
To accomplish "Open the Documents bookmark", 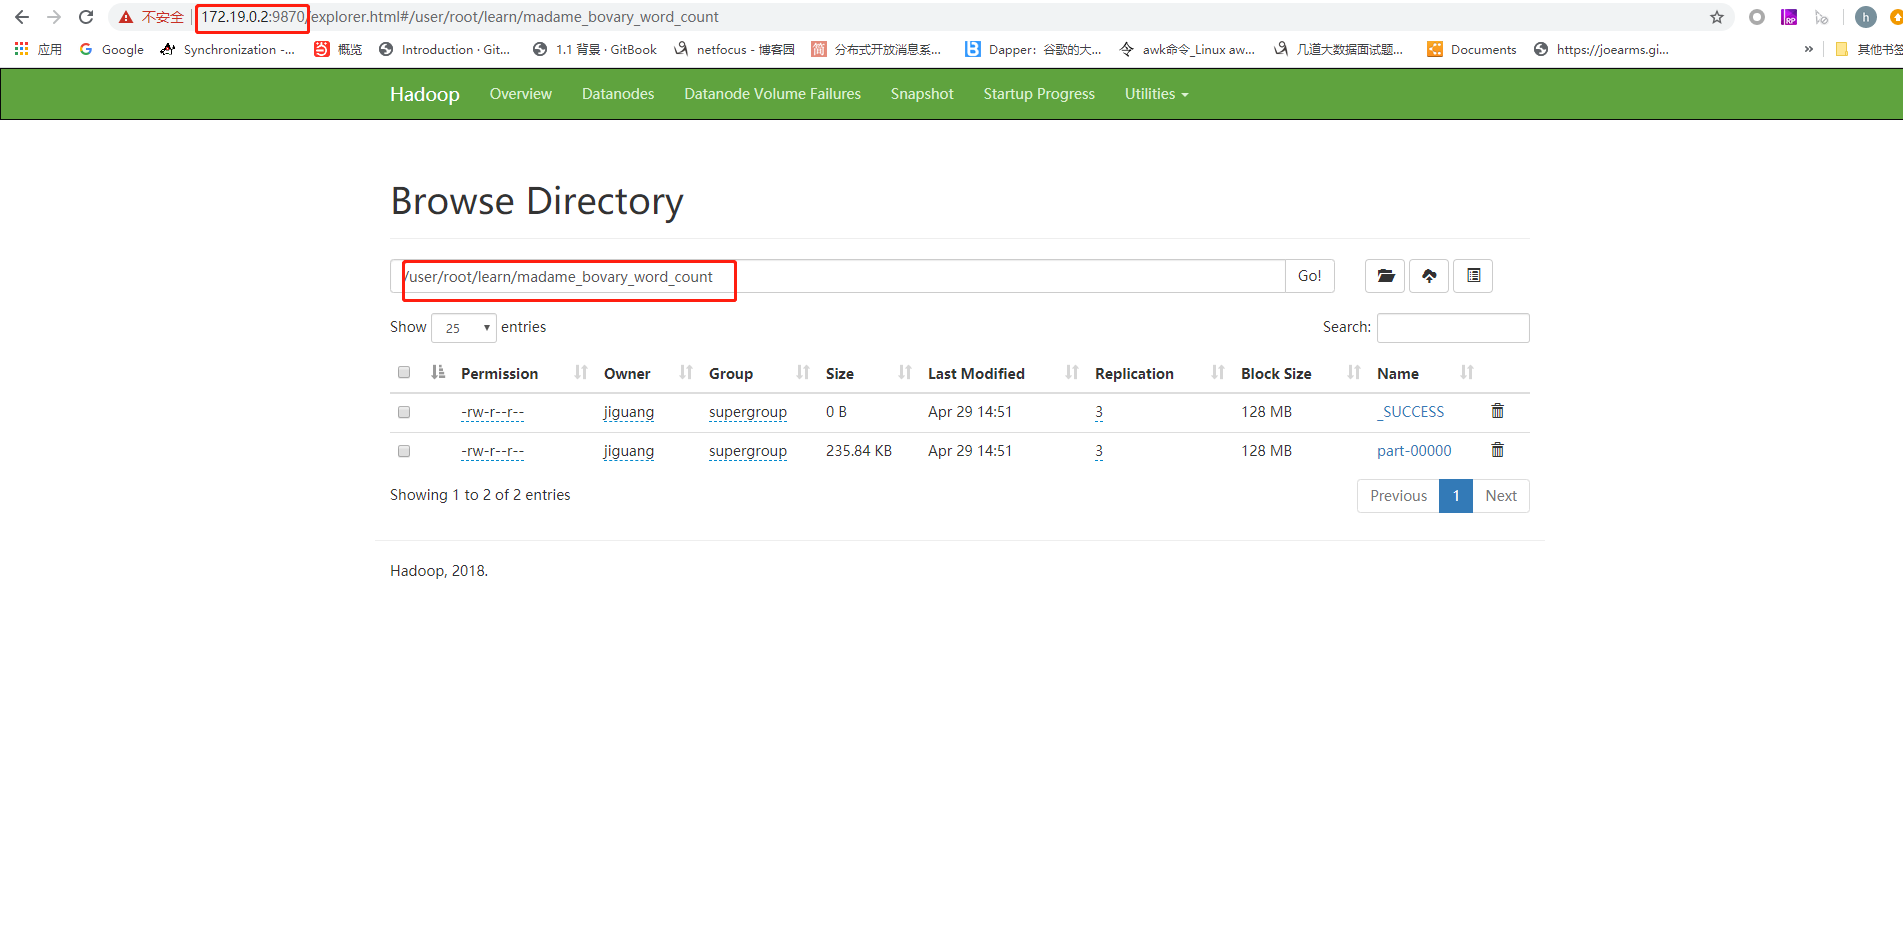I will (x=1471, y=49).
